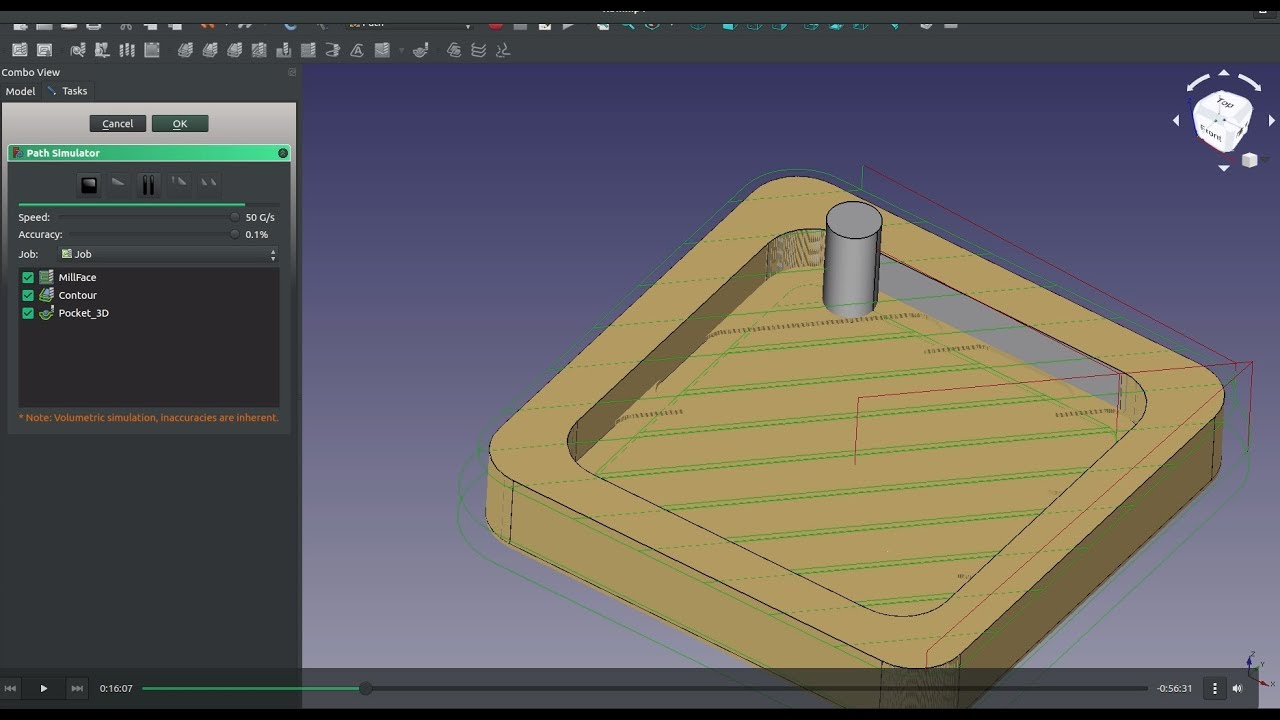The width and height of the screenshot is (1280, 720).
Task: Click the Engrave operation toolbar icon
Action: click(x=357, y=50)
